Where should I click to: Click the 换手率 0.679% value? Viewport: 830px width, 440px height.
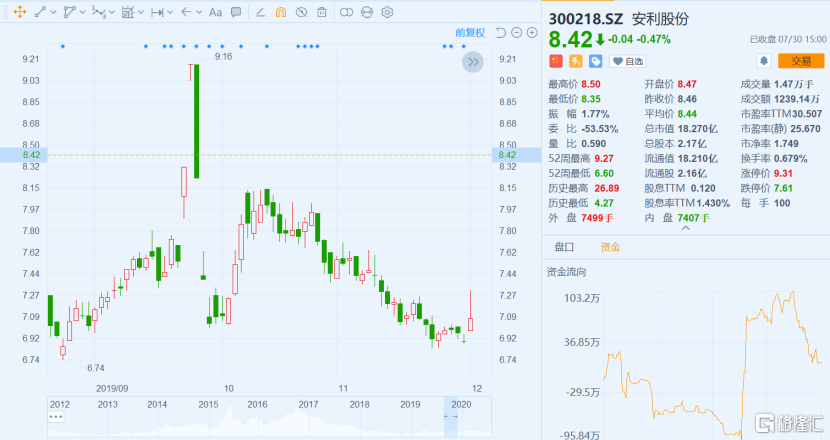pos(790,158)
